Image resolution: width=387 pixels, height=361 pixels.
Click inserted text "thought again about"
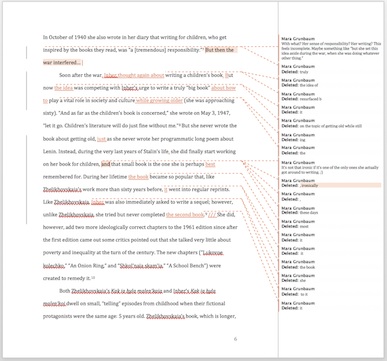pos(141,75)
